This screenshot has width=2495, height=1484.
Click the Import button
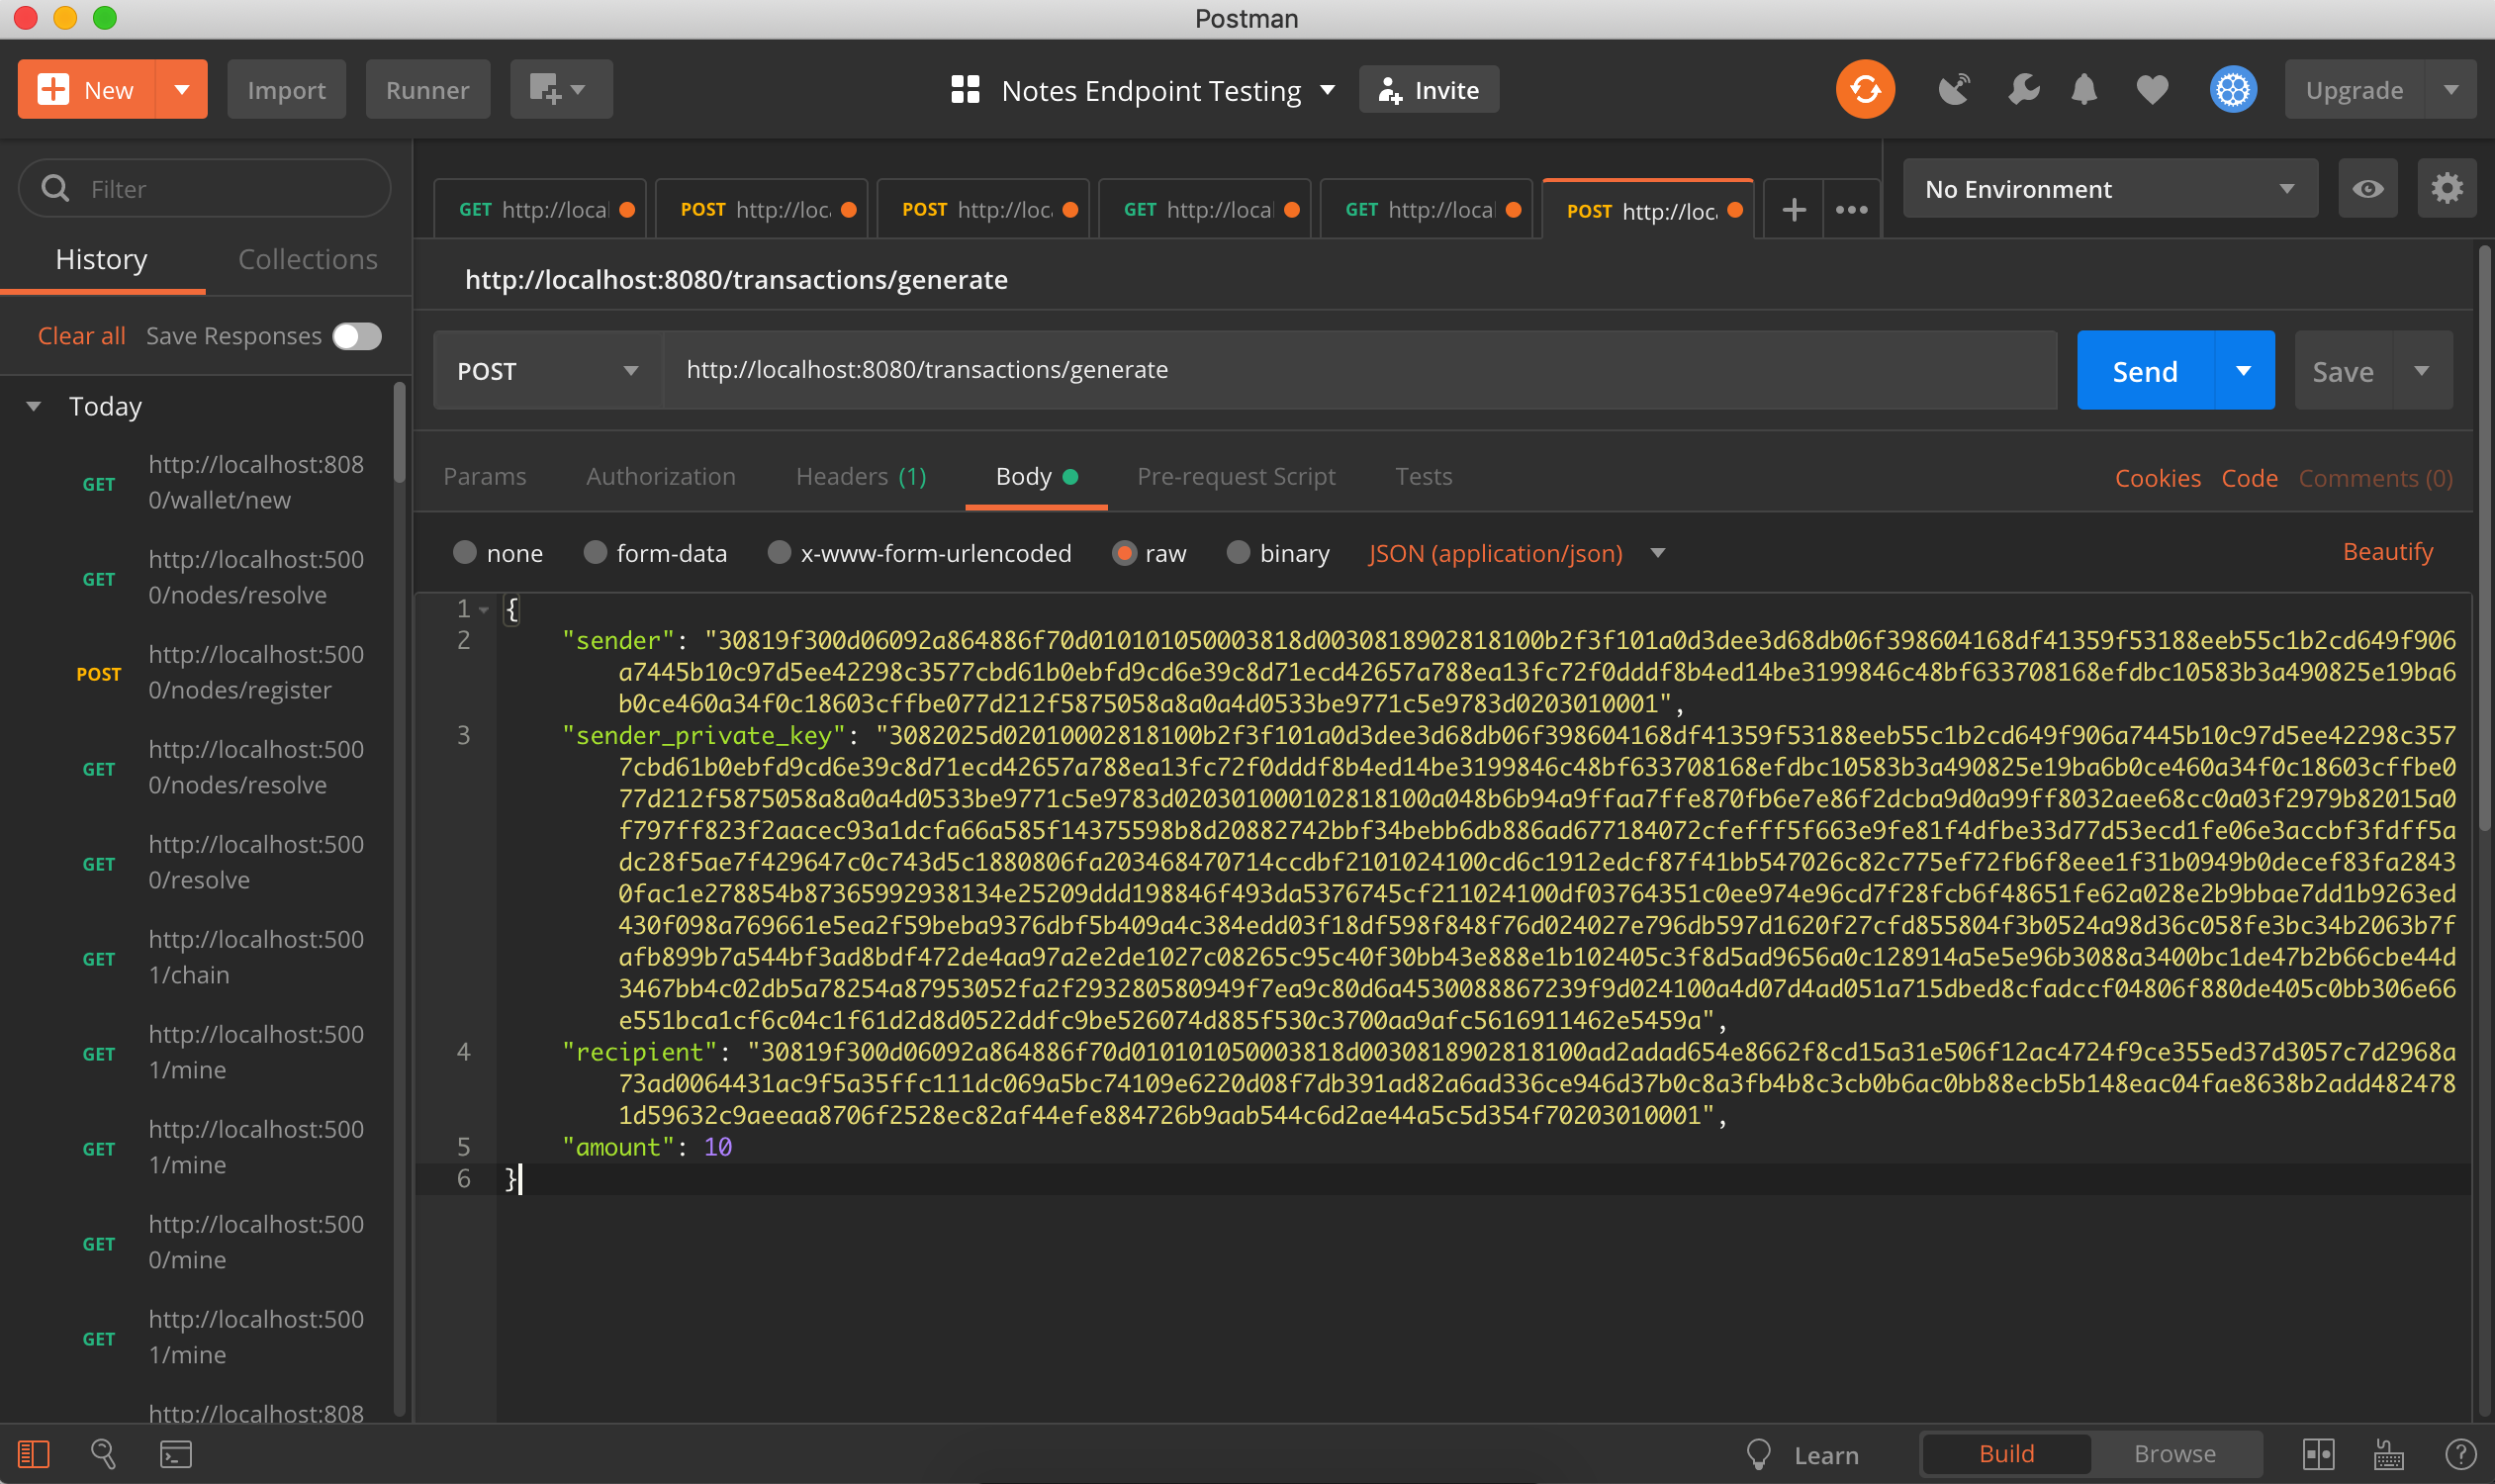click(x=287, y=89)
